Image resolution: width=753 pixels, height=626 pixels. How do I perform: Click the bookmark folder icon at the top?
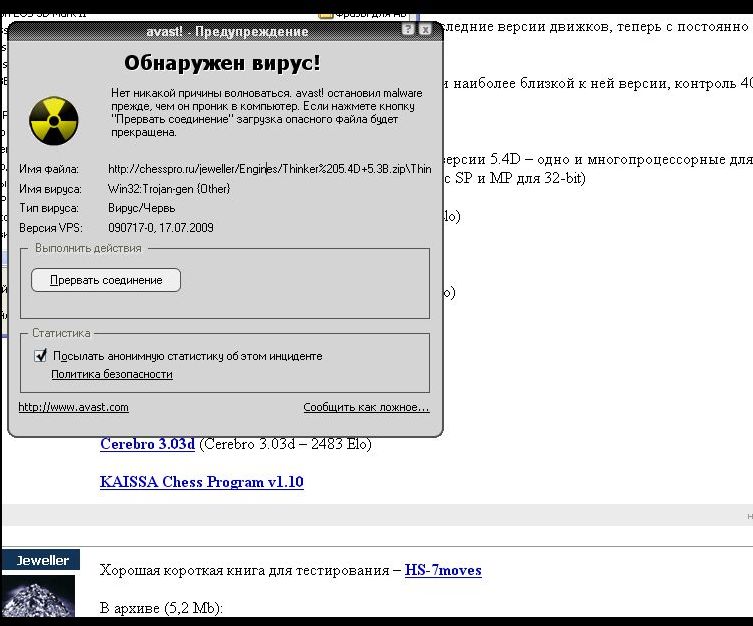(326, 15)
